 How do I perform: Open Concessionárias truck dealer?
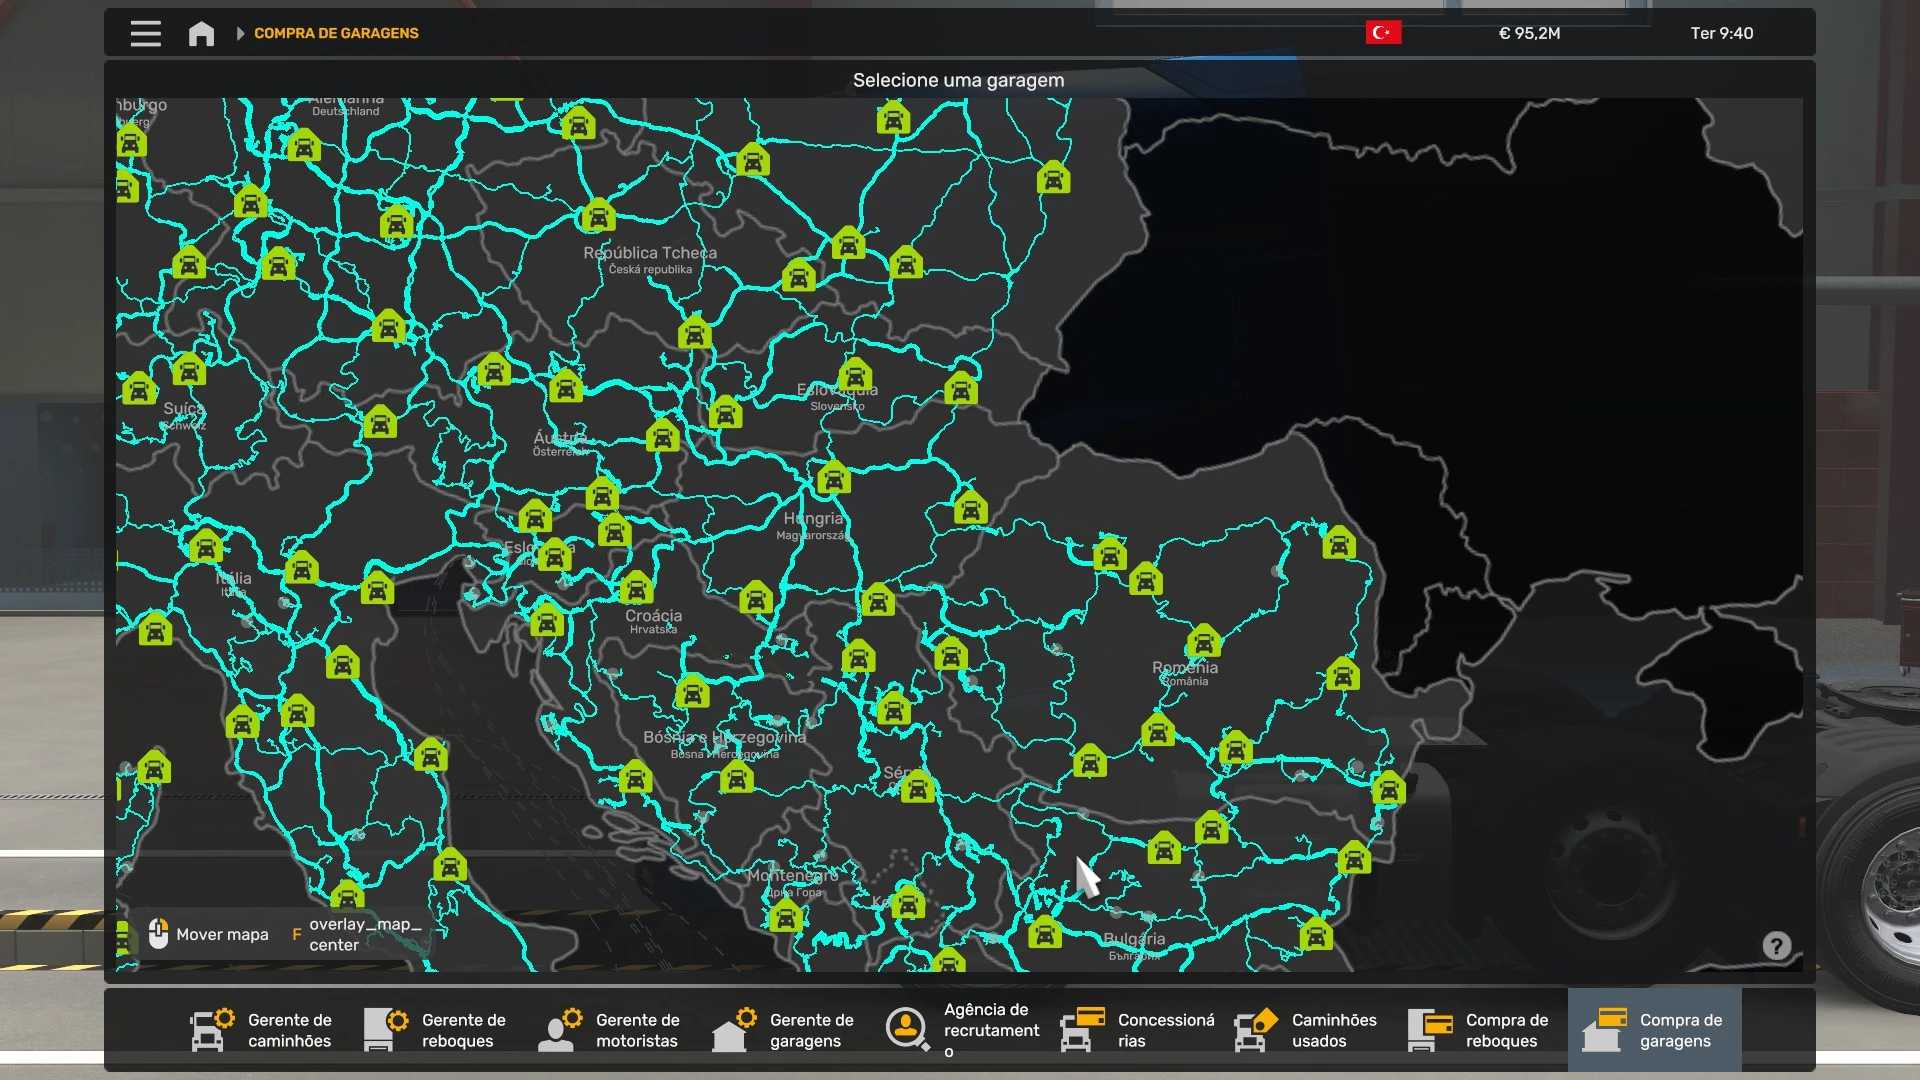click(1137, 1030)
